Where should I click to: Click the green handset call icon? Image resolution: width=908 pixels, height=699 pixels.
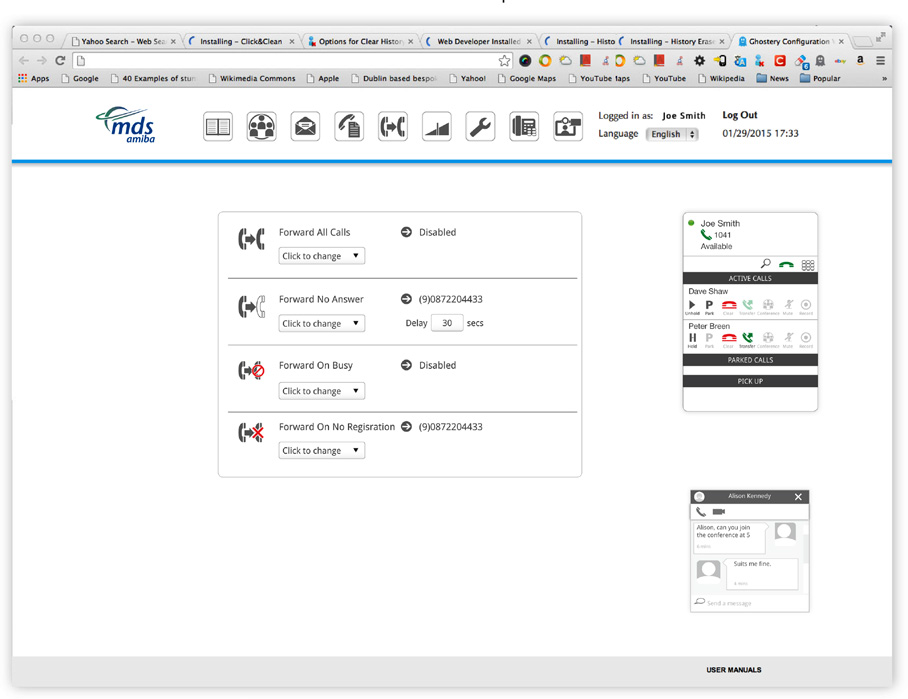pyautogui.click(x=786, y=265)
